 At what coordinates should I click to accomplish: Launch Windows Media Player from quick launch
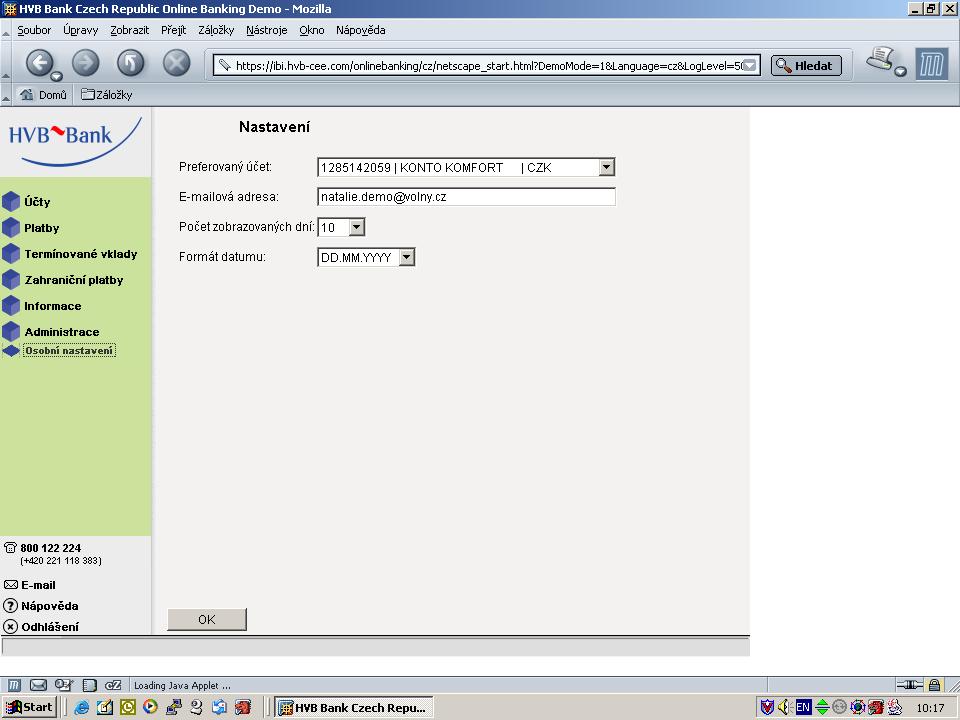click(149, 707)
